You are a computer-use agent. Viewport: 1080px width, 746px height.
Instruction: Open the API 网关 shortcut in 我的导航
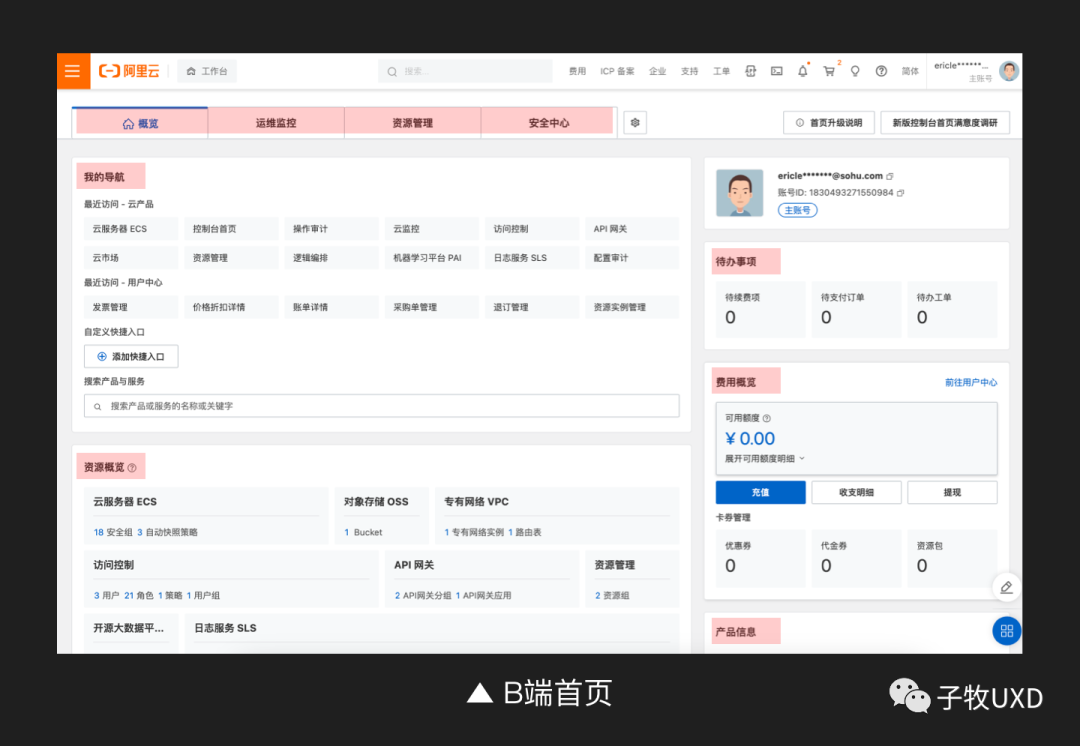coord(632,229)
